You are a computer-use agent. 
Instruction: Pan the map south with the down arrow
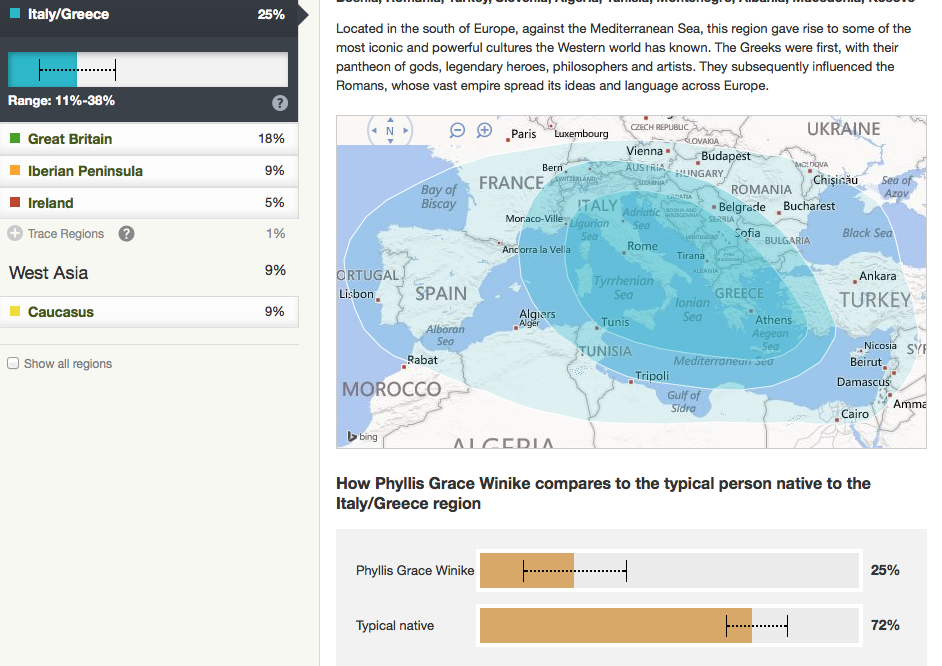(390, 141)
